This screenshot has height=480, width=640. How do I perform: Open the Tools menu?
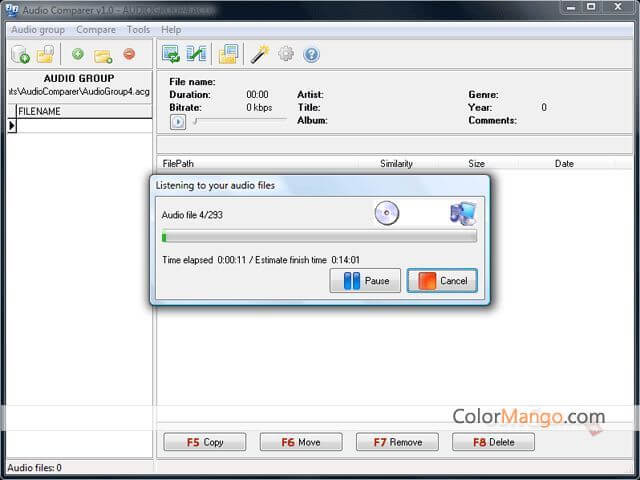coord(138,30)
